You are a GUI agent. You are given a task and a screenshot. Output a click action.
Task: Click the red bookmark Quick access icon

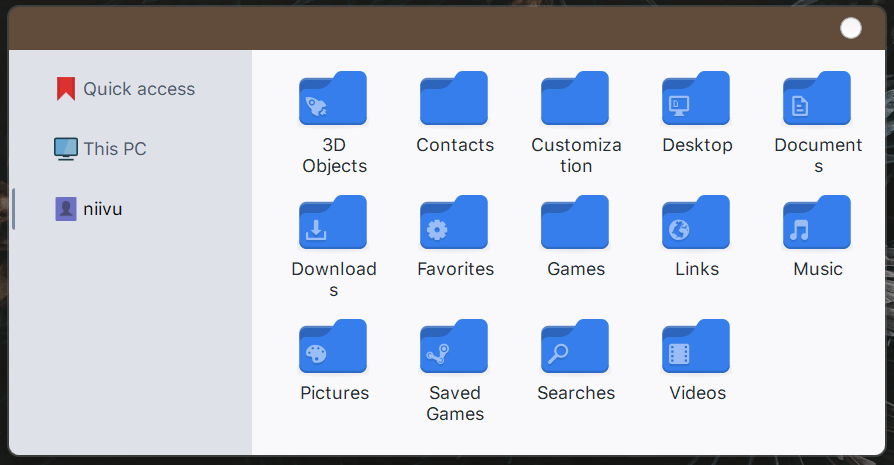point(66,89)
